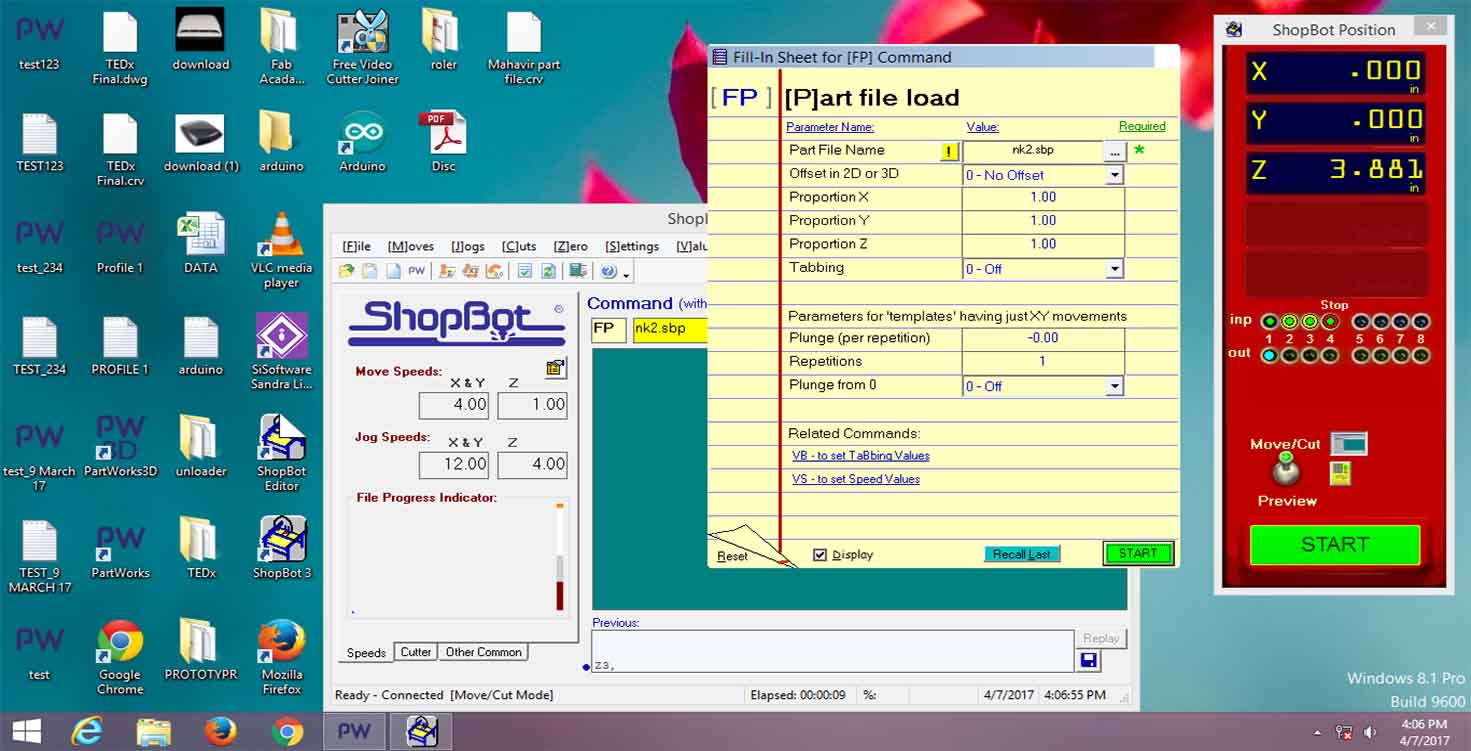Click Reset on the Fill-In Sheet
This screenshot has height=751, width=1471.
pos(732,556)
